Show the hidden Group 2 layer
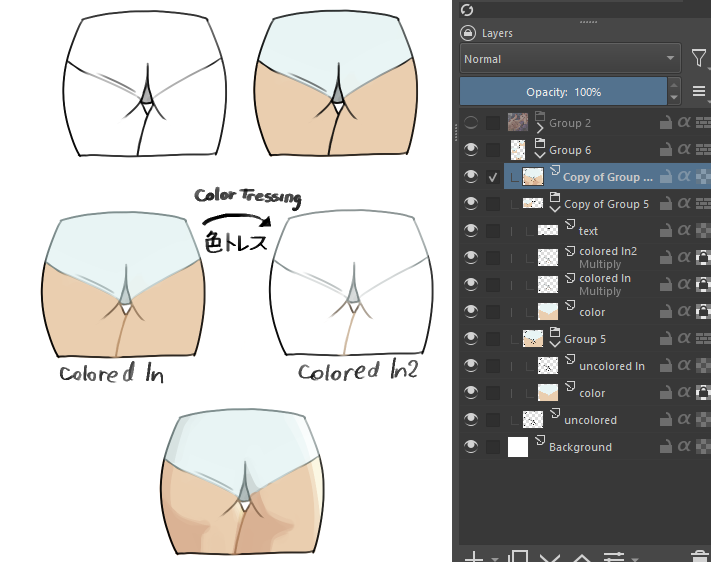 coord(471,122)
